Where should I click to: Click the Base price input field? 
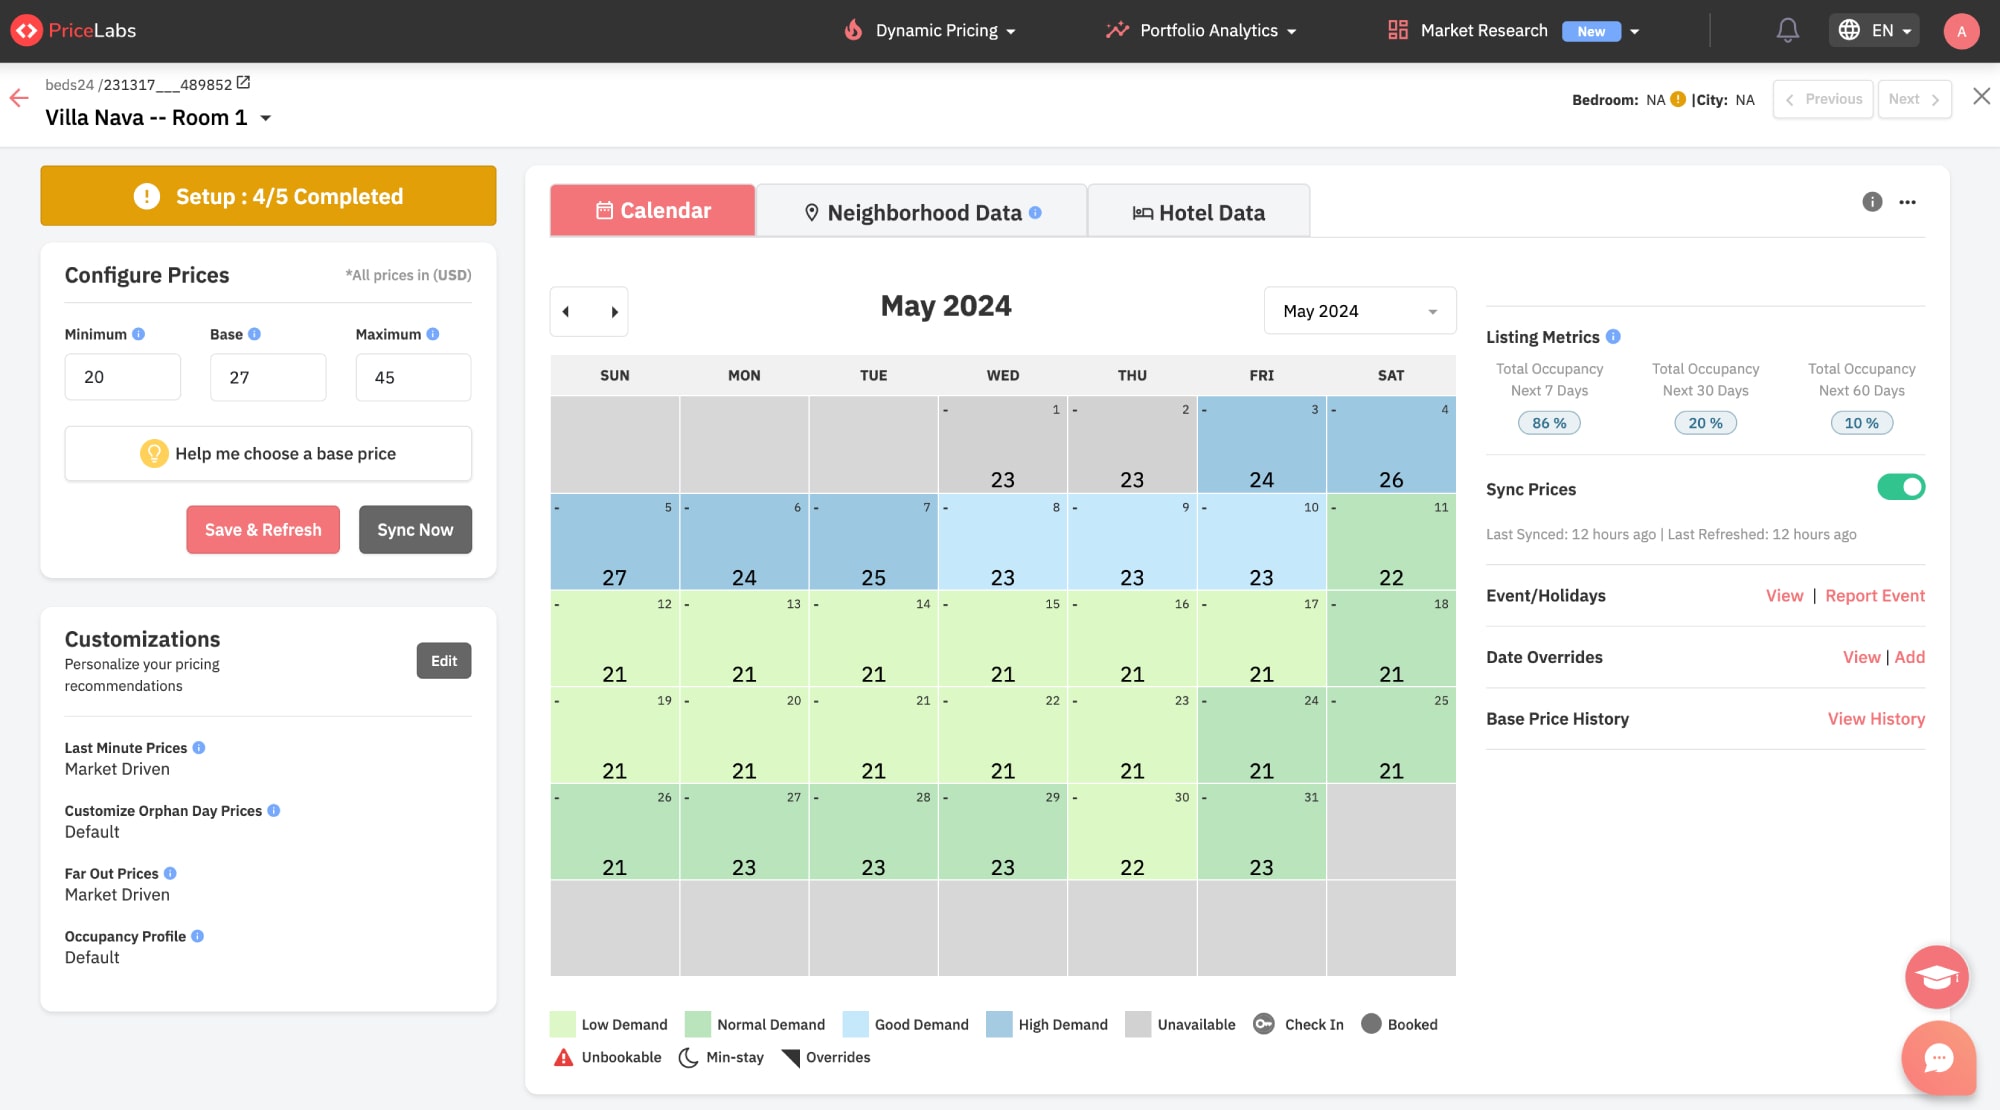tap(267, 375)
